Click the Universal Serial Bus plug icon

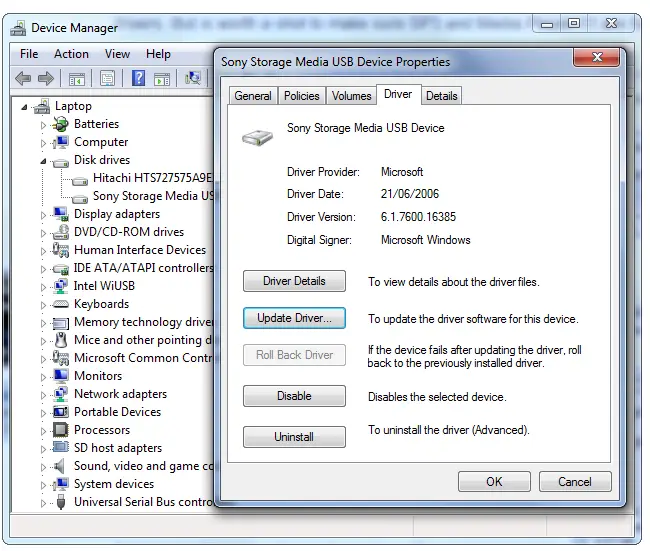pos(61,502)
